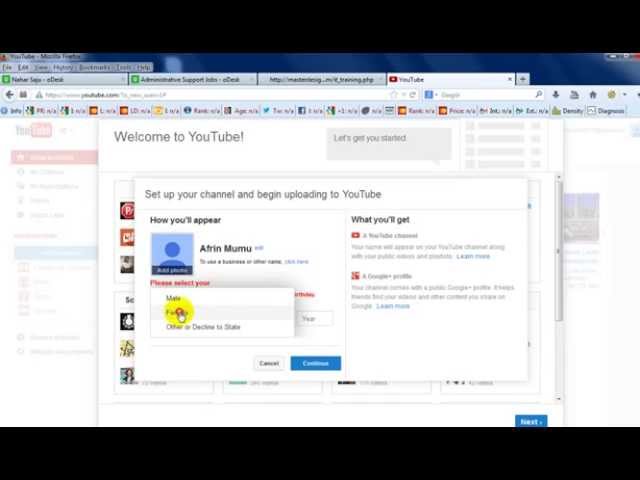Open the Tools menu
The height and width of the screenshot is (480, 640).
pyautogui.click(x=124, y=67)
